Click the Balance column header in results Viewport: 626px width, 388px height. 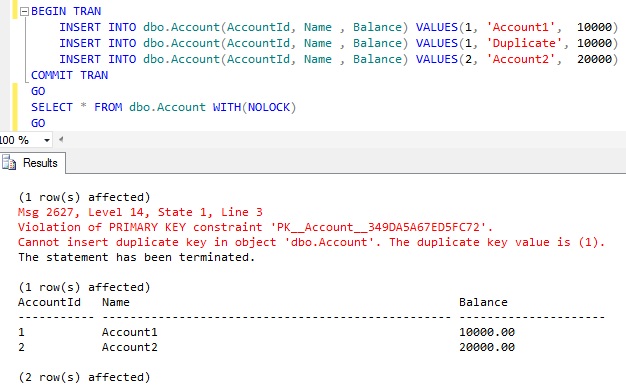[483, 302]
